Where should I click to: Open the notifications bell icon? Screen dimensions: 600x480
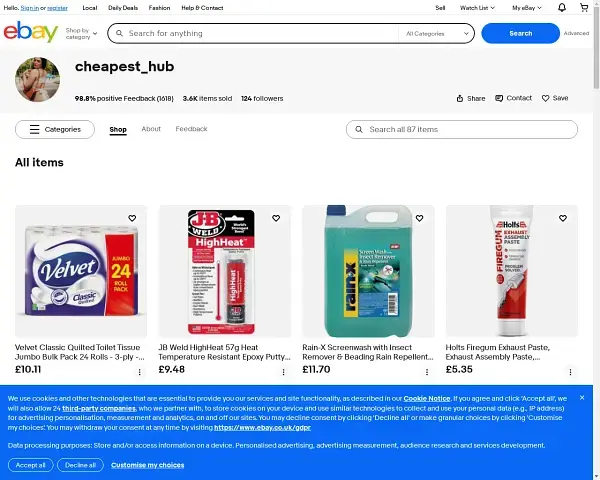tap(561, 8)
